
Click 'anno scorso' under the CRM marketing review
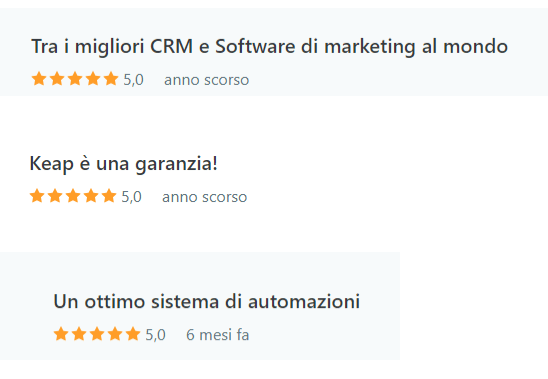tap(207, 80)
